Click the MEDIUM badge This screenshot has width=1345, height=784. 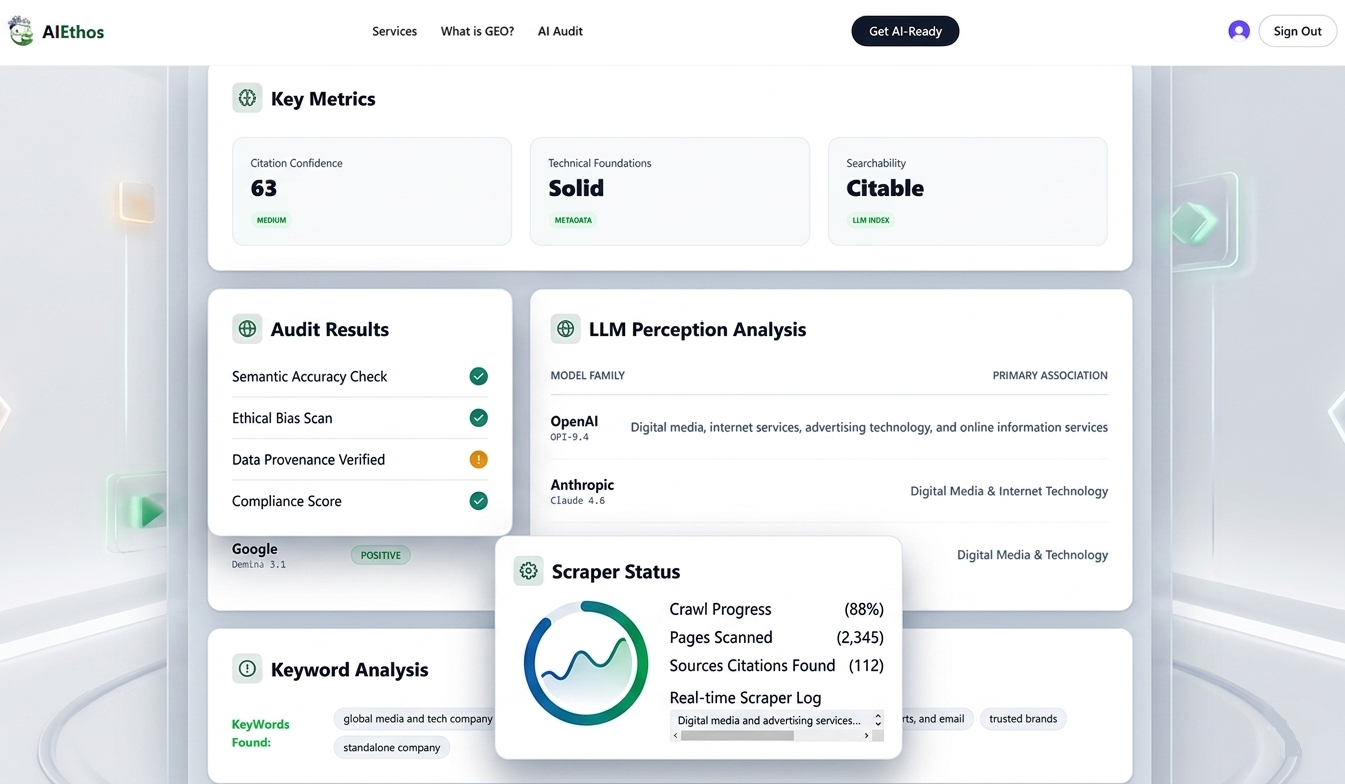271,220
